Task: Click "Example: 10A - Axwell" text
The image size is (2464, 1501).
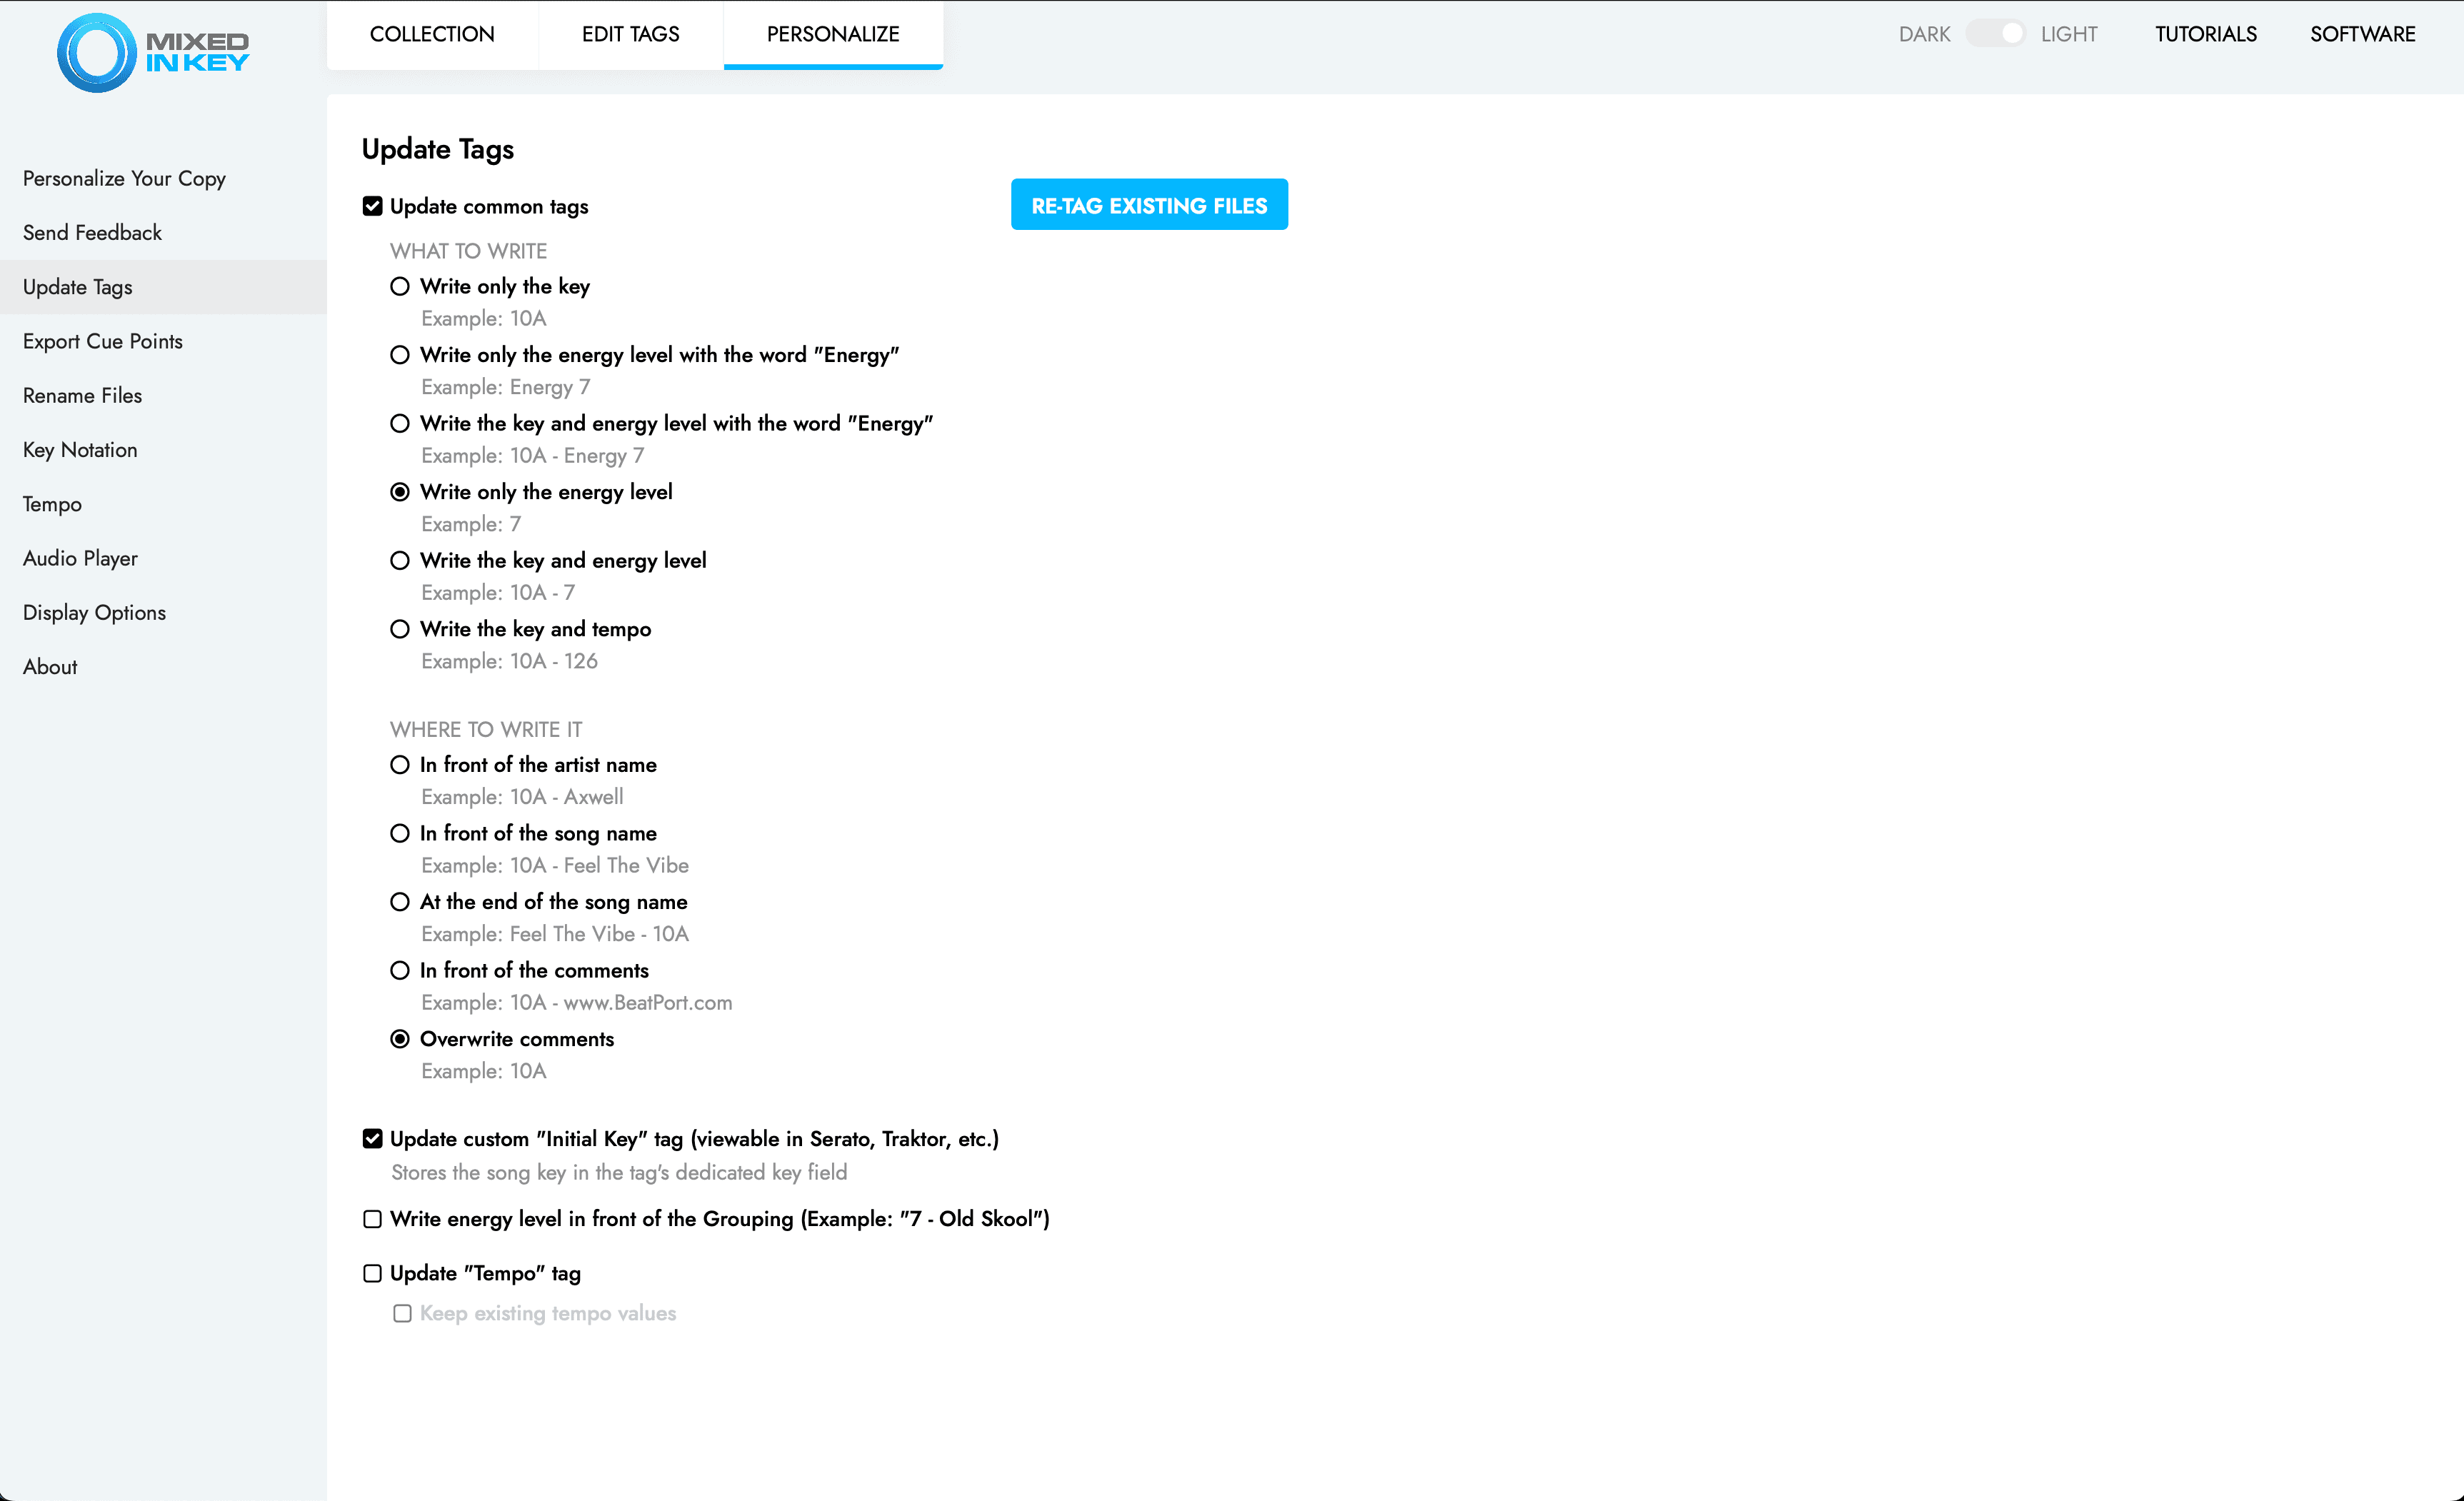Action: point(522,797)
